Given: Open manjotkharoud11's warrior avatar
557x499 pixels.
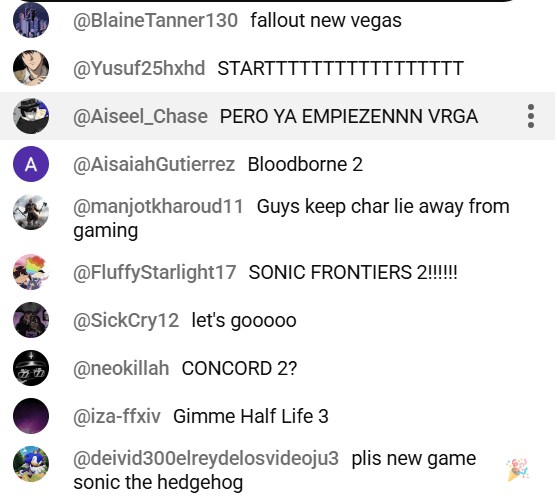Looking at the screenshot, I should (x=31, y=212).
